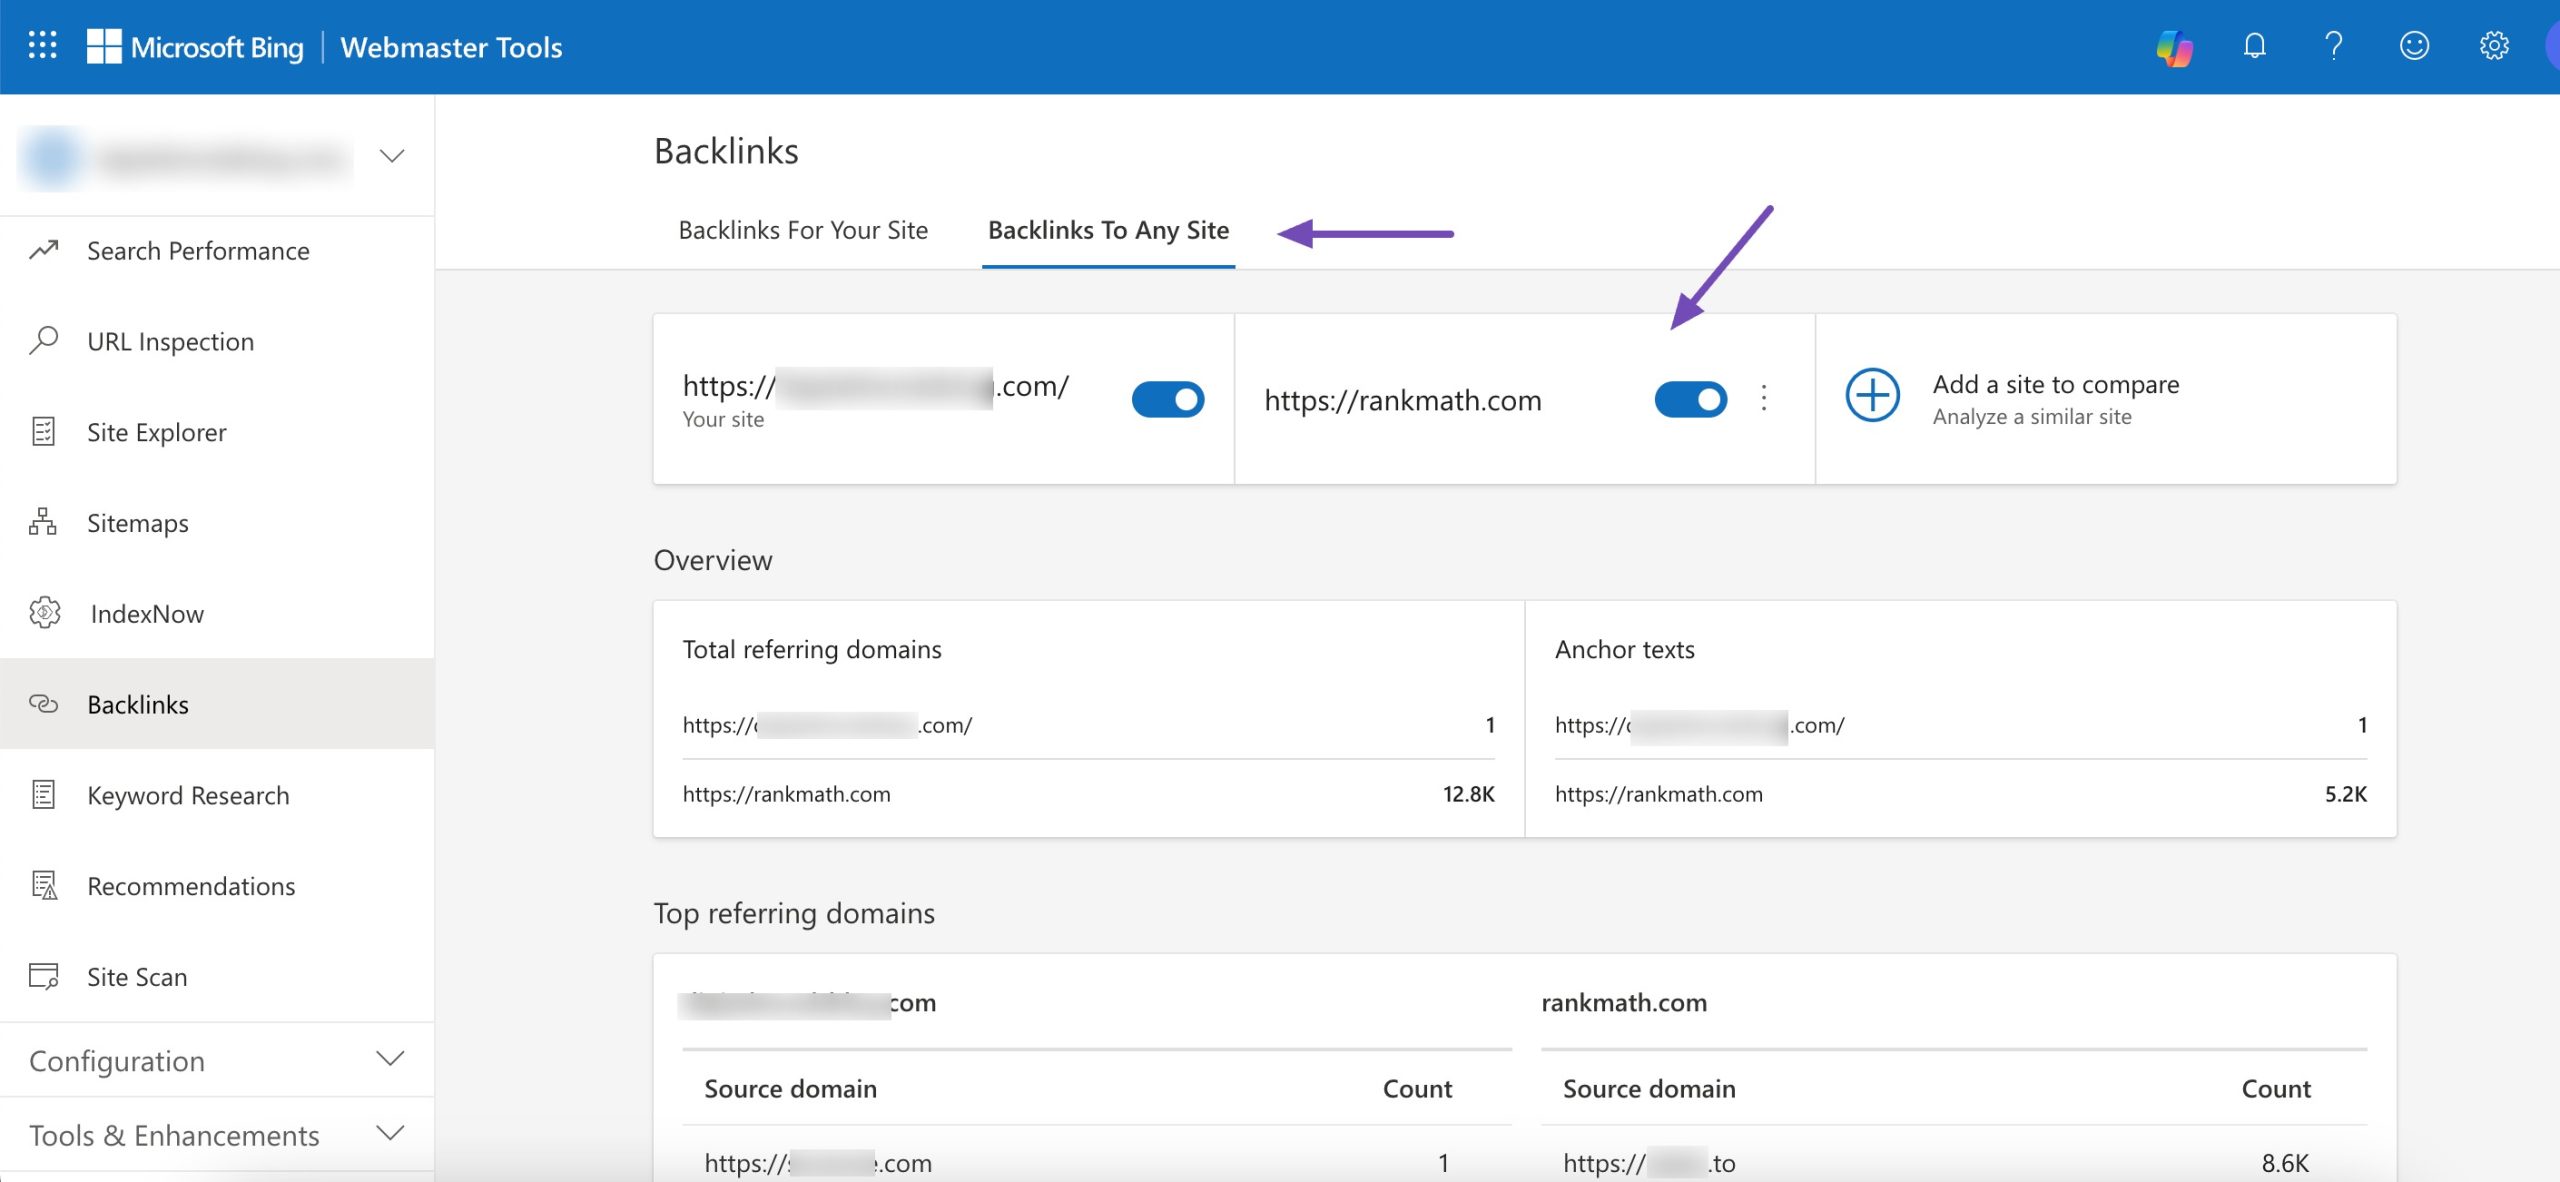
Task: Click the Sitemaps hierarchy icon
Action: point(44,522)
